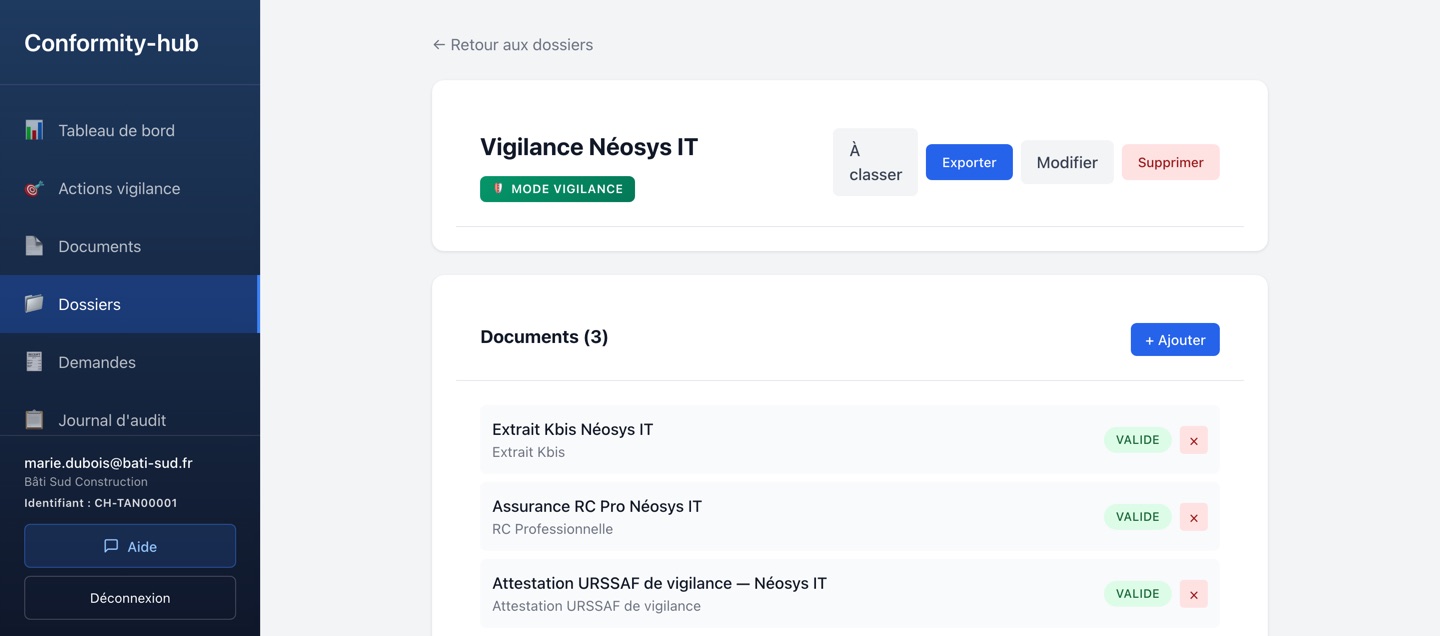
Task: Delete the dossier with Supprimer
Action: [x=1171, y=162]
